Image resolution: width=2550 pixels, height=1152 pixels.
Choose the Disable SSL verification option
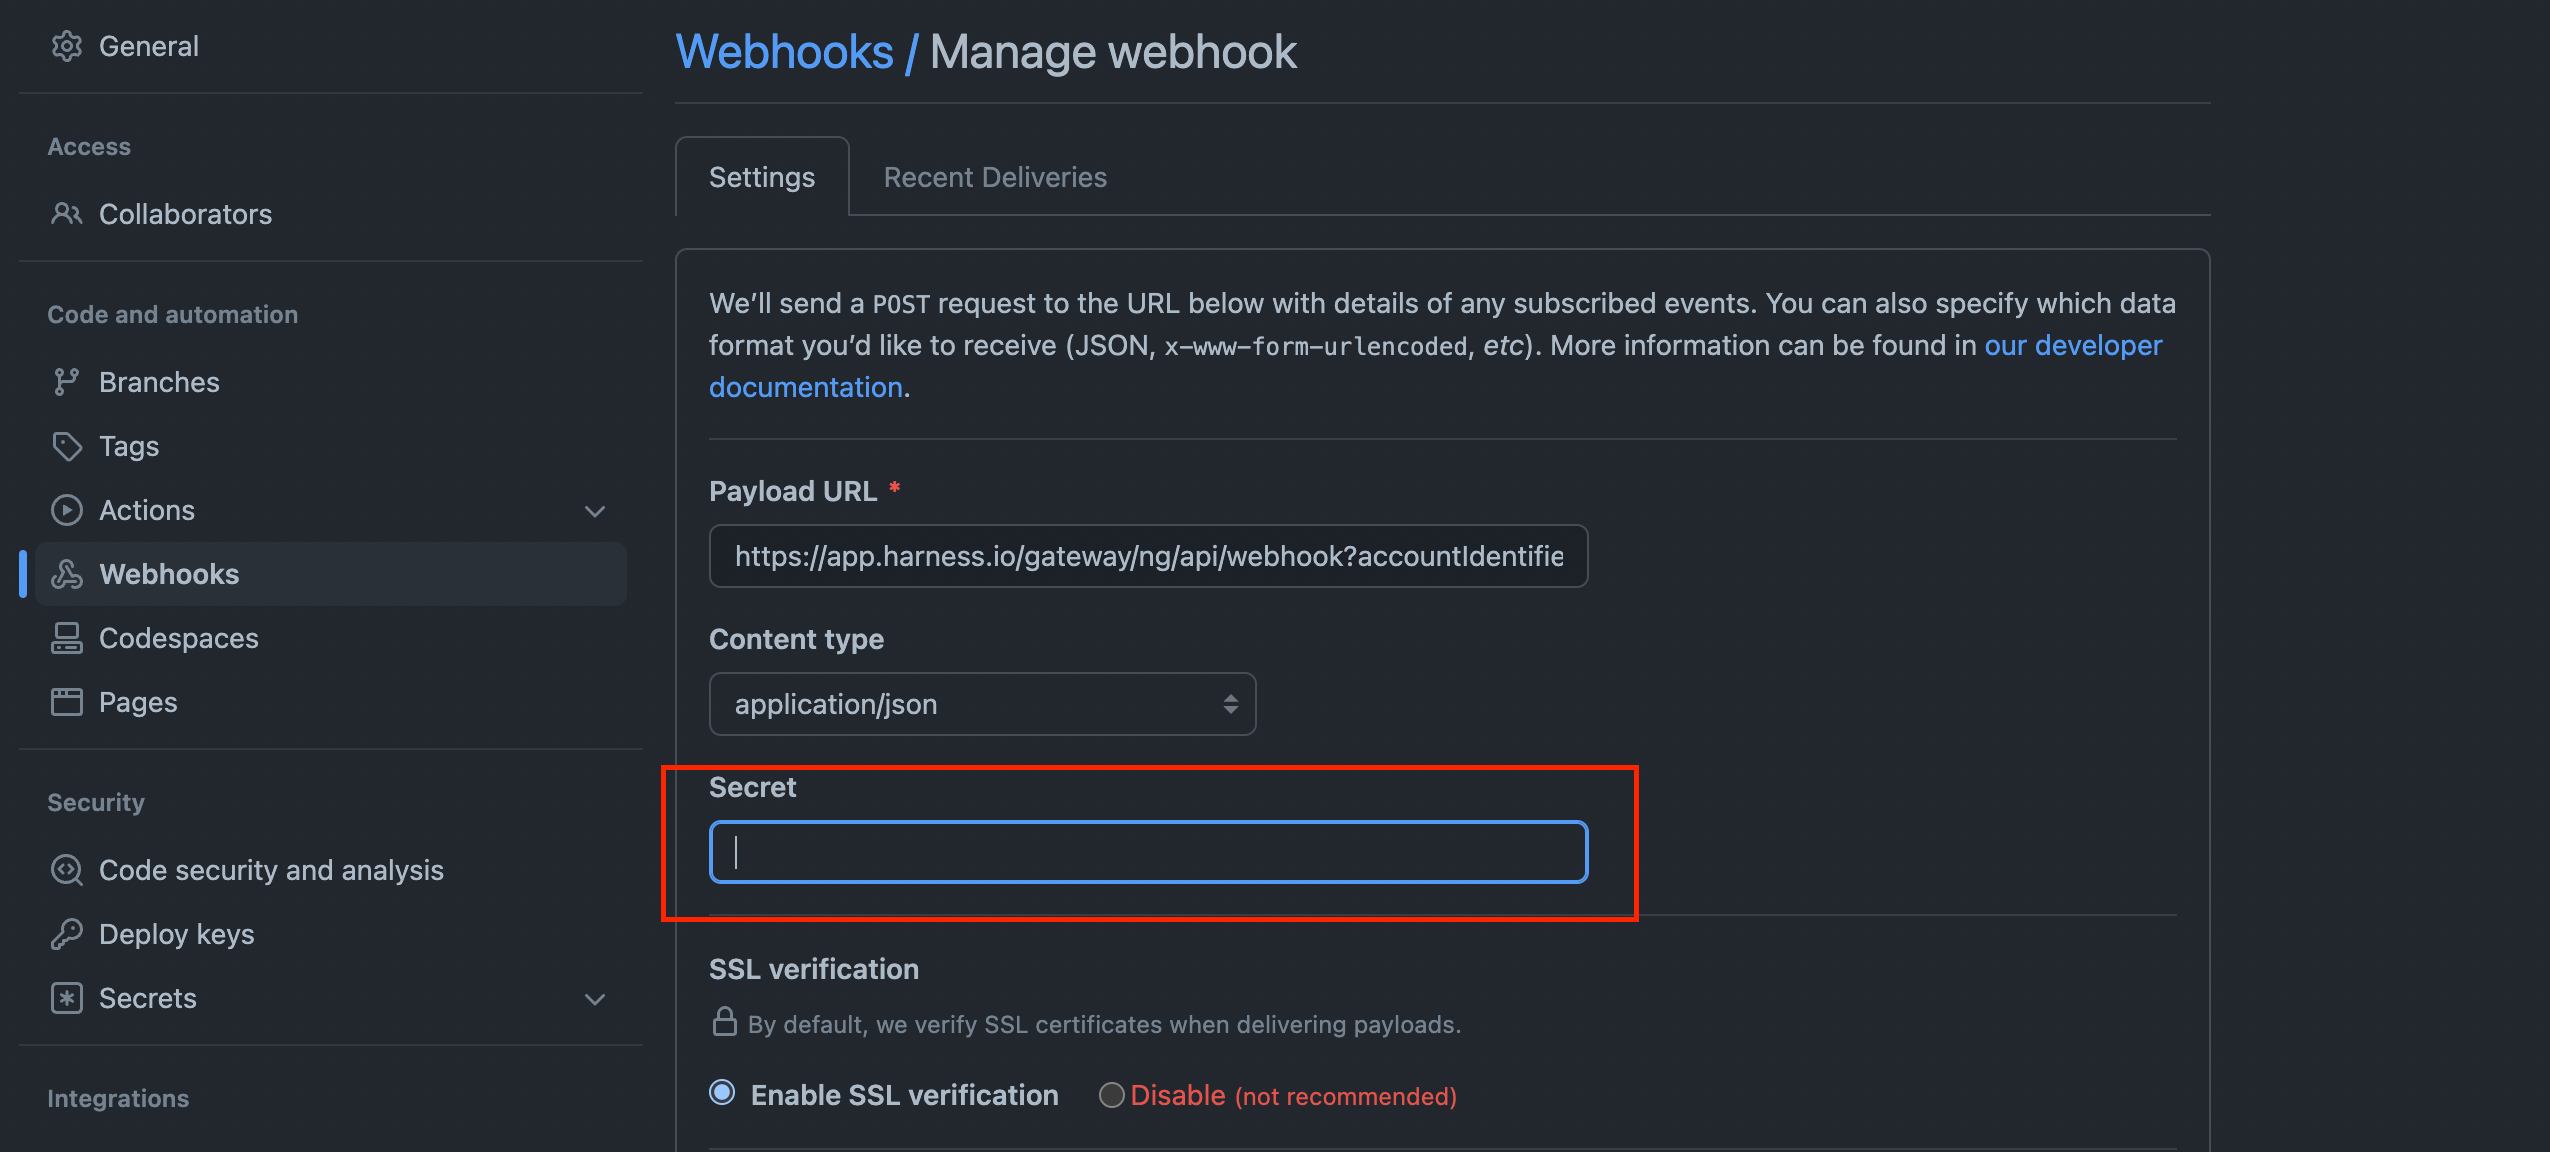tap(1110, 1095)
